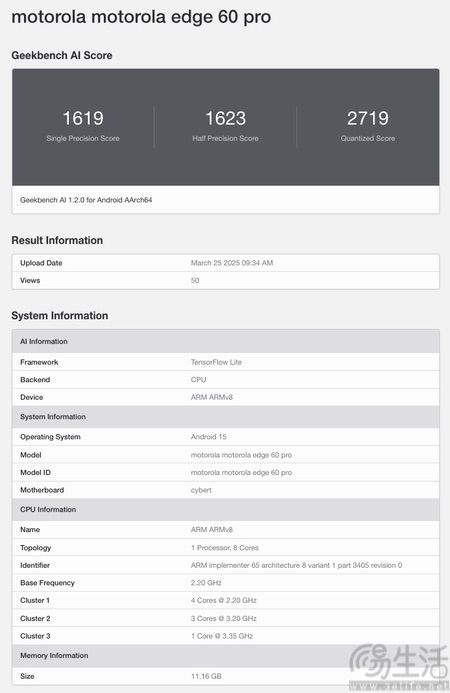Select the 'Geekbench AI Score' heading
The width and height of the screenshot is (450, 693).
click(62, 55)
